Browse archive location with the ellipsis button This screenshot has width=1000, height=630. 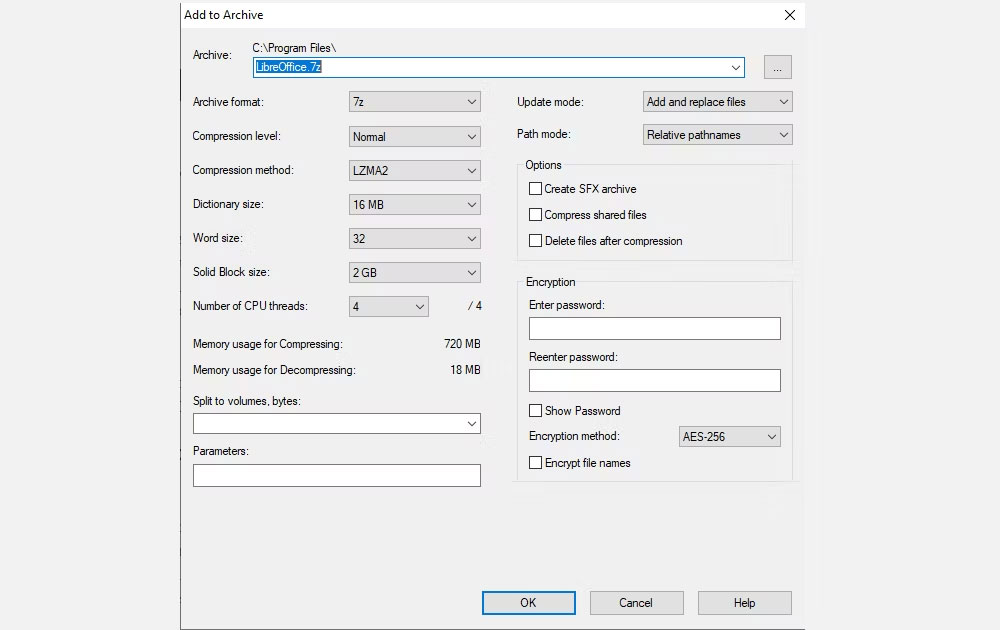pos(778,67)
